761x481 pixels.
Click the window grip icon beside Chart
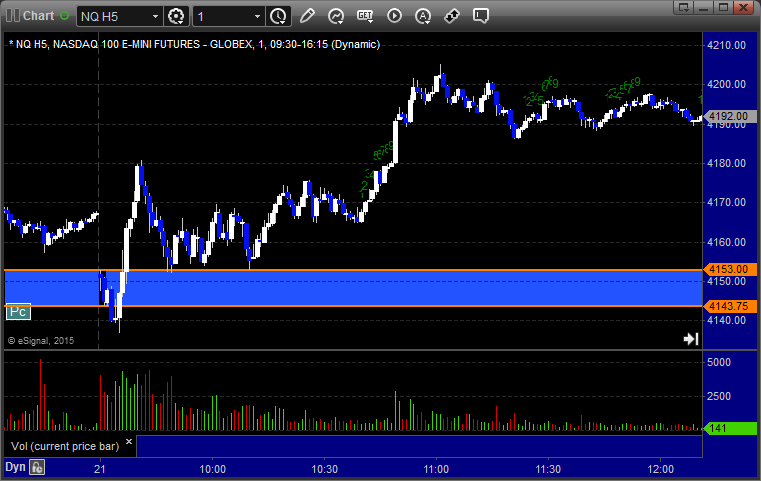(13, 16)
